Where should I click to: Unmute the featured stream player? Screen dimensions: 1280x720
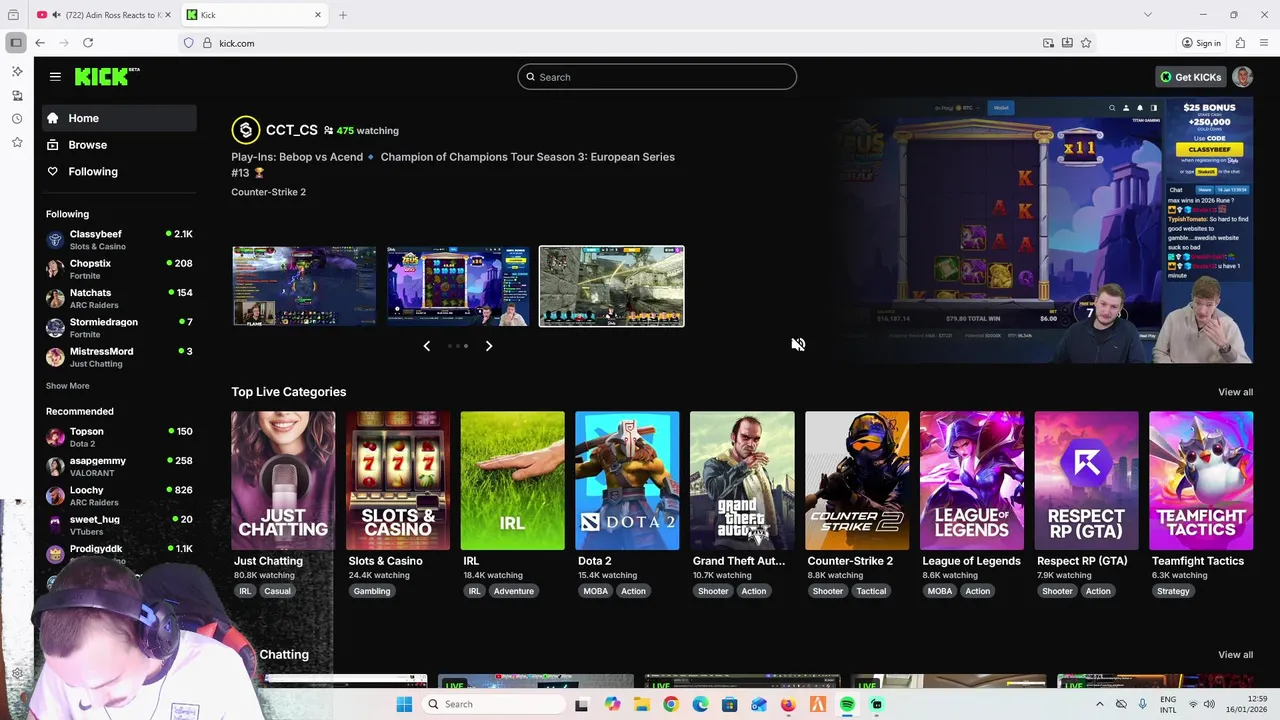tap(798, 344)
